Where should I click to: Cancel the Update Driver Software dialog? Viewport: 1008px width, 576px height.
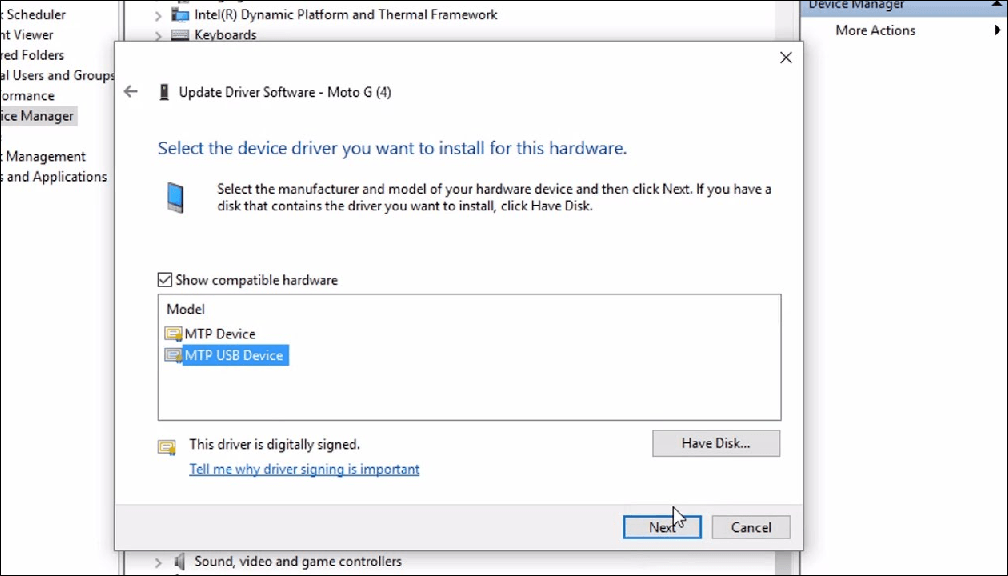coord(751,527)
